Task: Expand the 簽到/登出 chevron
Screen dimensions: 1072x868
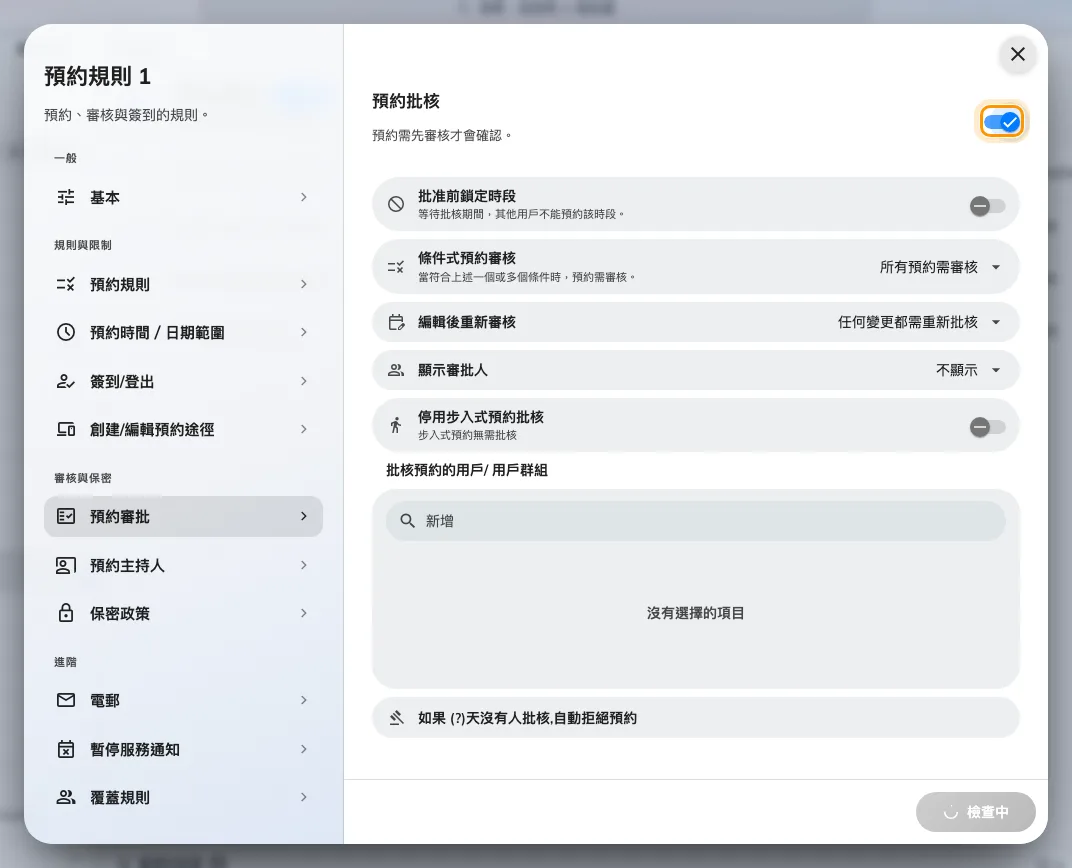Action: (304, 381)
